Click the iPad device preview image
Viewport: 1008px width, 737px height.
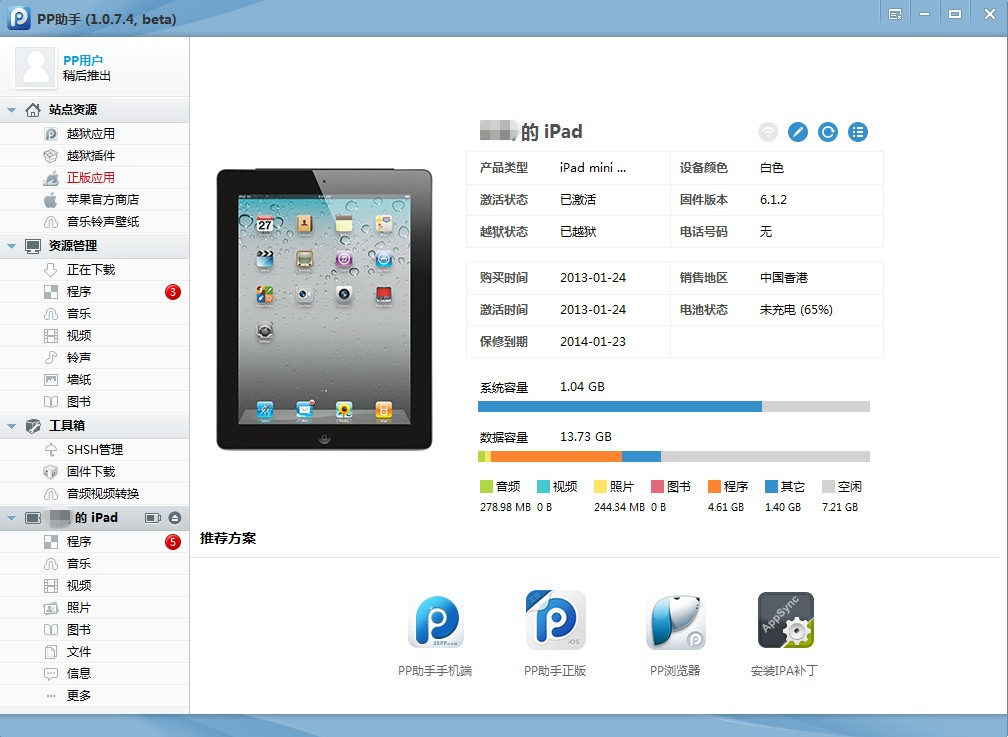(324, 309)
